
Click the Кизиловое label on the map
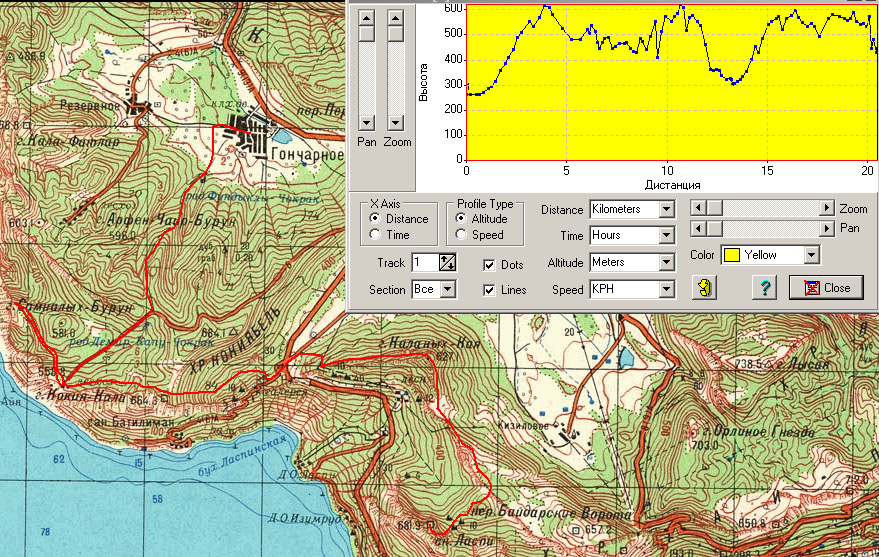pyautogui.click(x=523, y=426)
